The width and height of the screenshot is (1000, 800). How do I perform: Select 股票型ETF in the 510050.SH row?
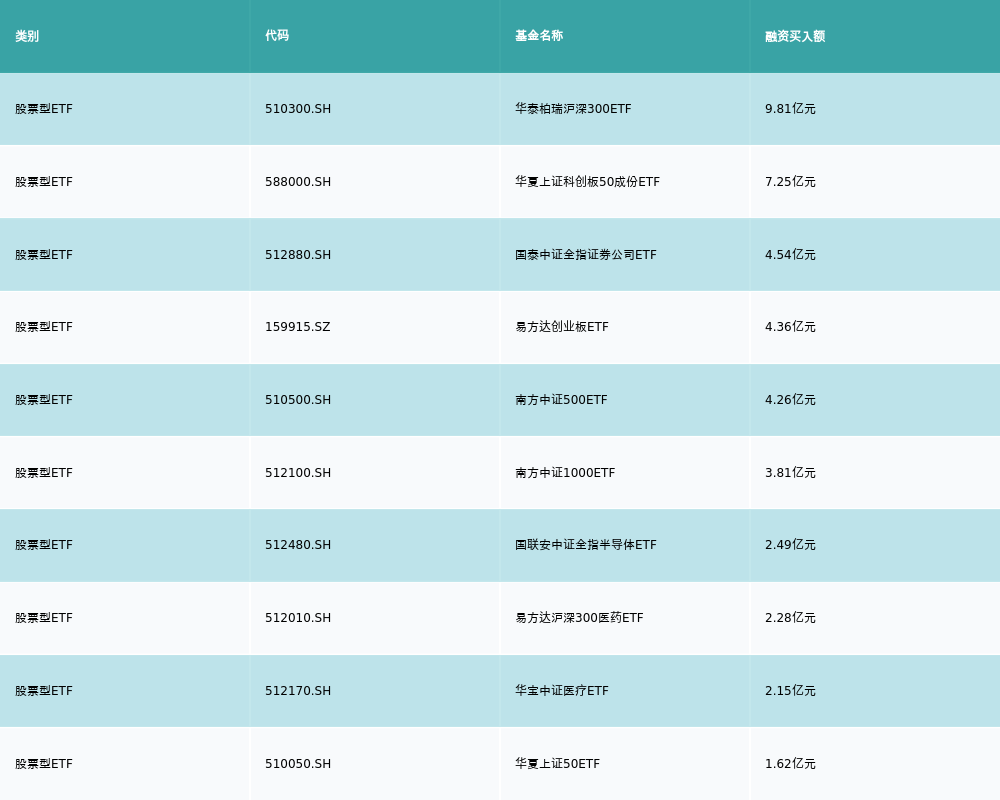click(x=44, y=764)
